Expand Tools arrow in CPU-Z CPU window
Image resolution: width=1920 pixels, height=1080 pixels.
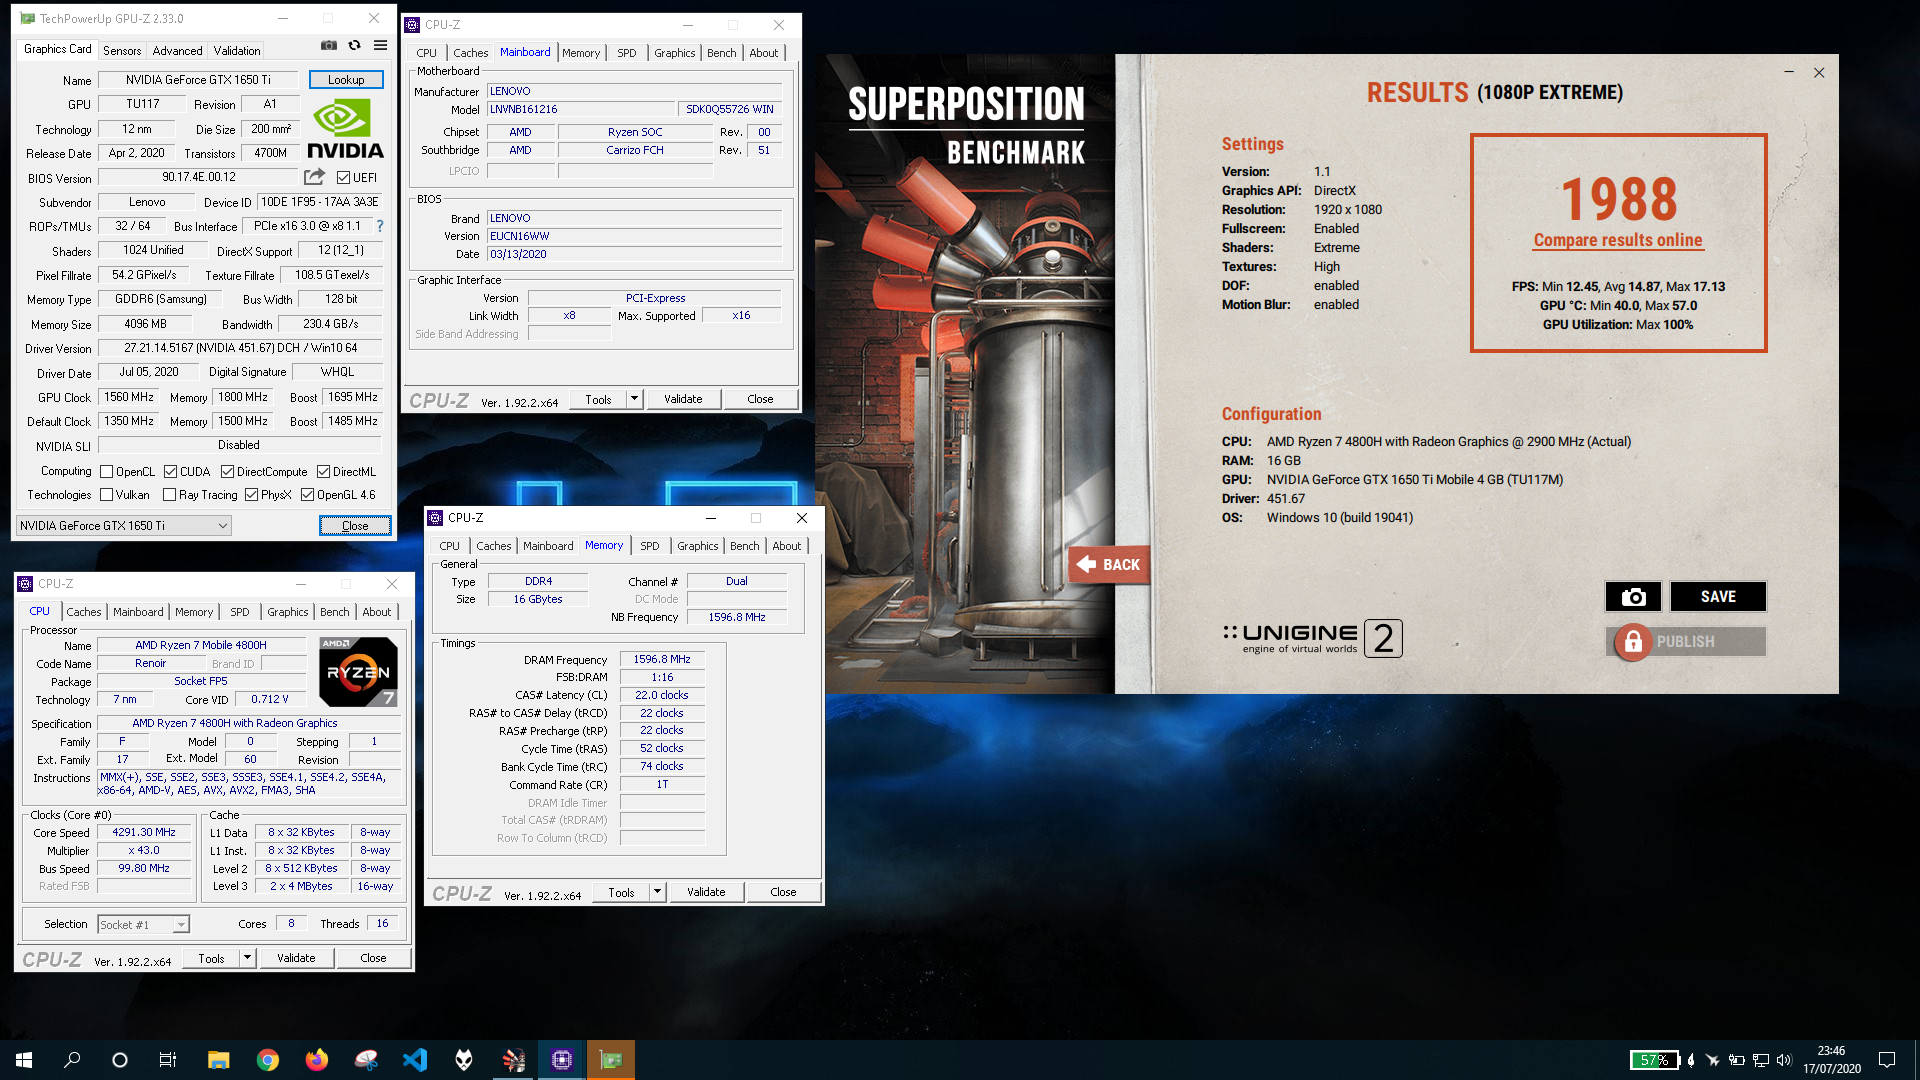click(x=247, y=958)
